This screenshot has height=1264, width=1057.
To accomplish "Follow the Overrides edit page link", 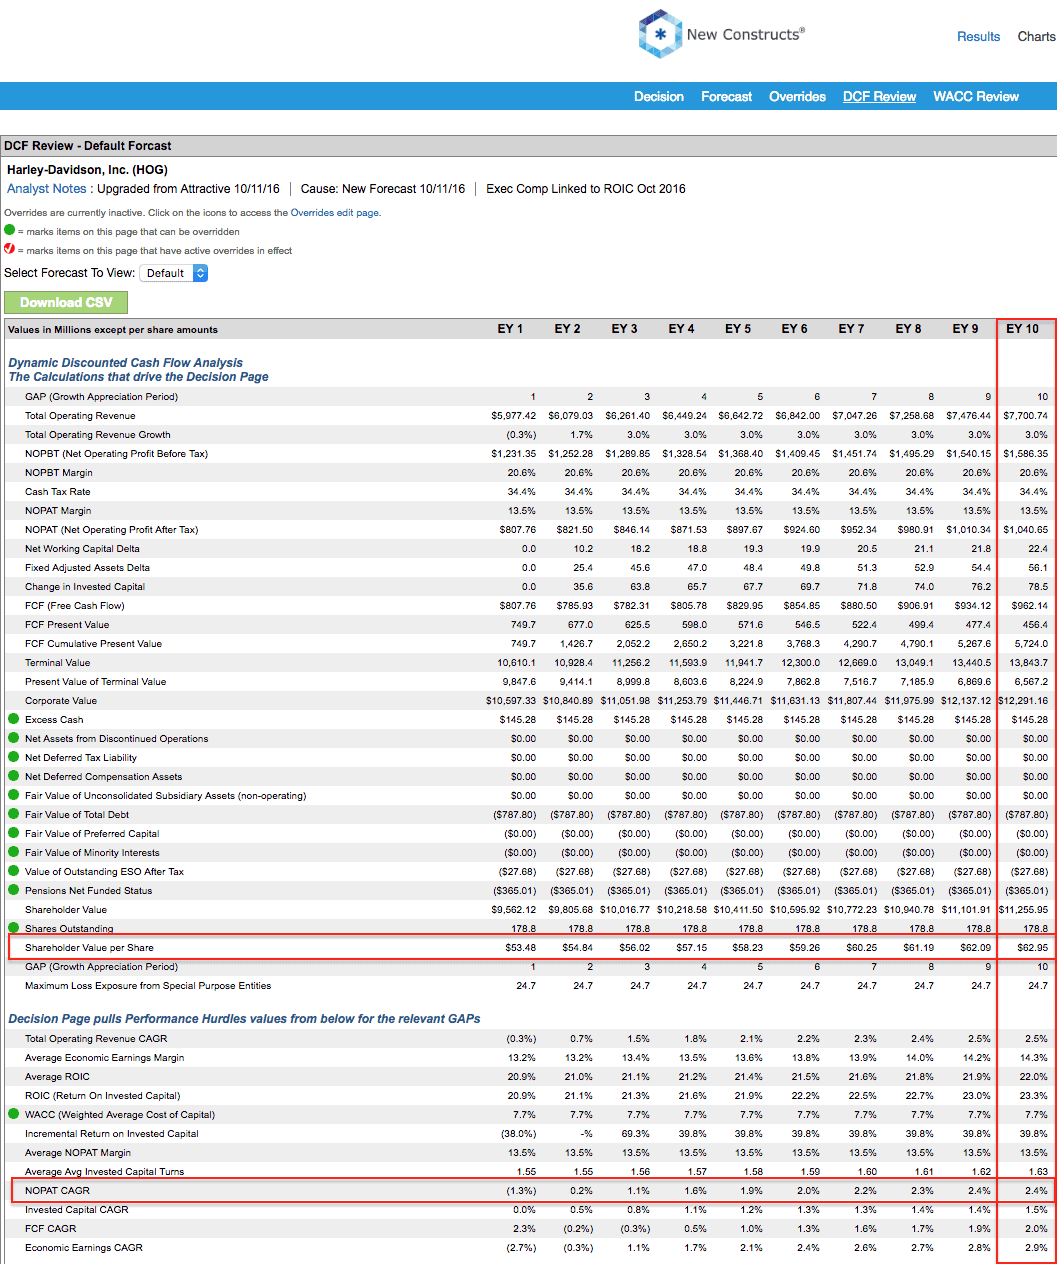I will point(335,213).
